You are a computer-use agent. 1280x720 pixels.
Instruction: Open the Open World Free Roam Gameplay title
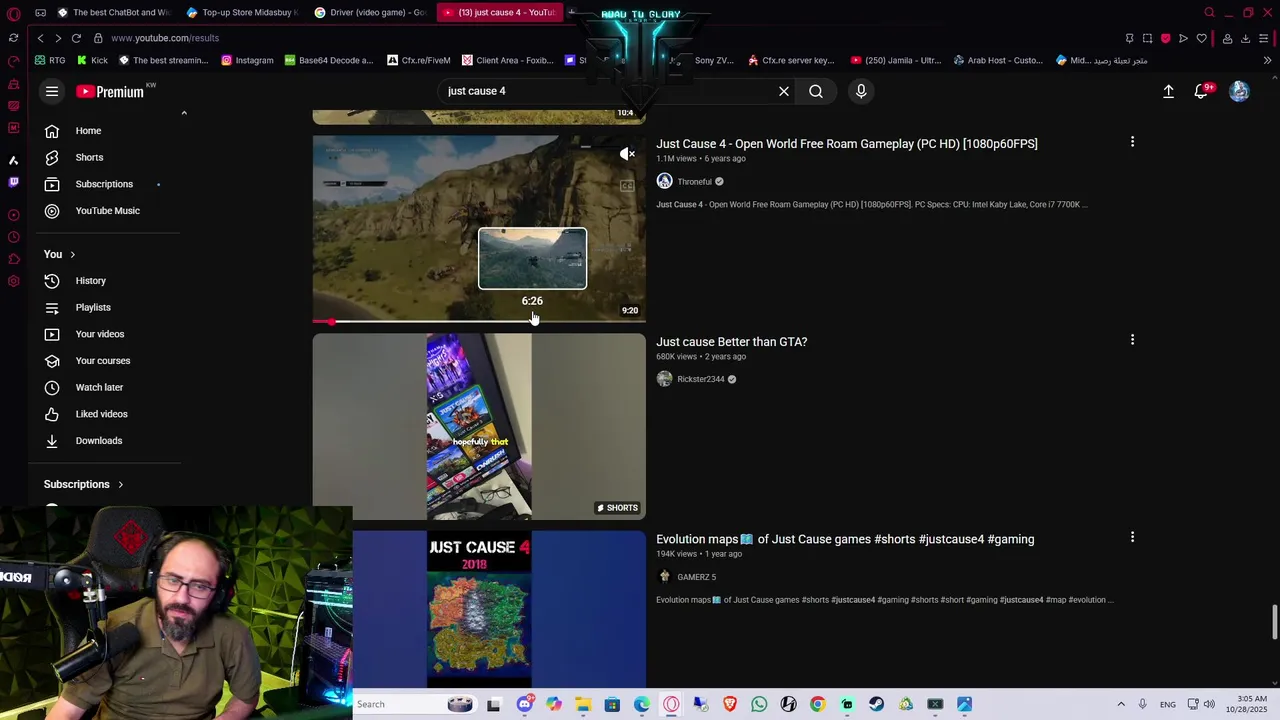[x=847, y=144]
